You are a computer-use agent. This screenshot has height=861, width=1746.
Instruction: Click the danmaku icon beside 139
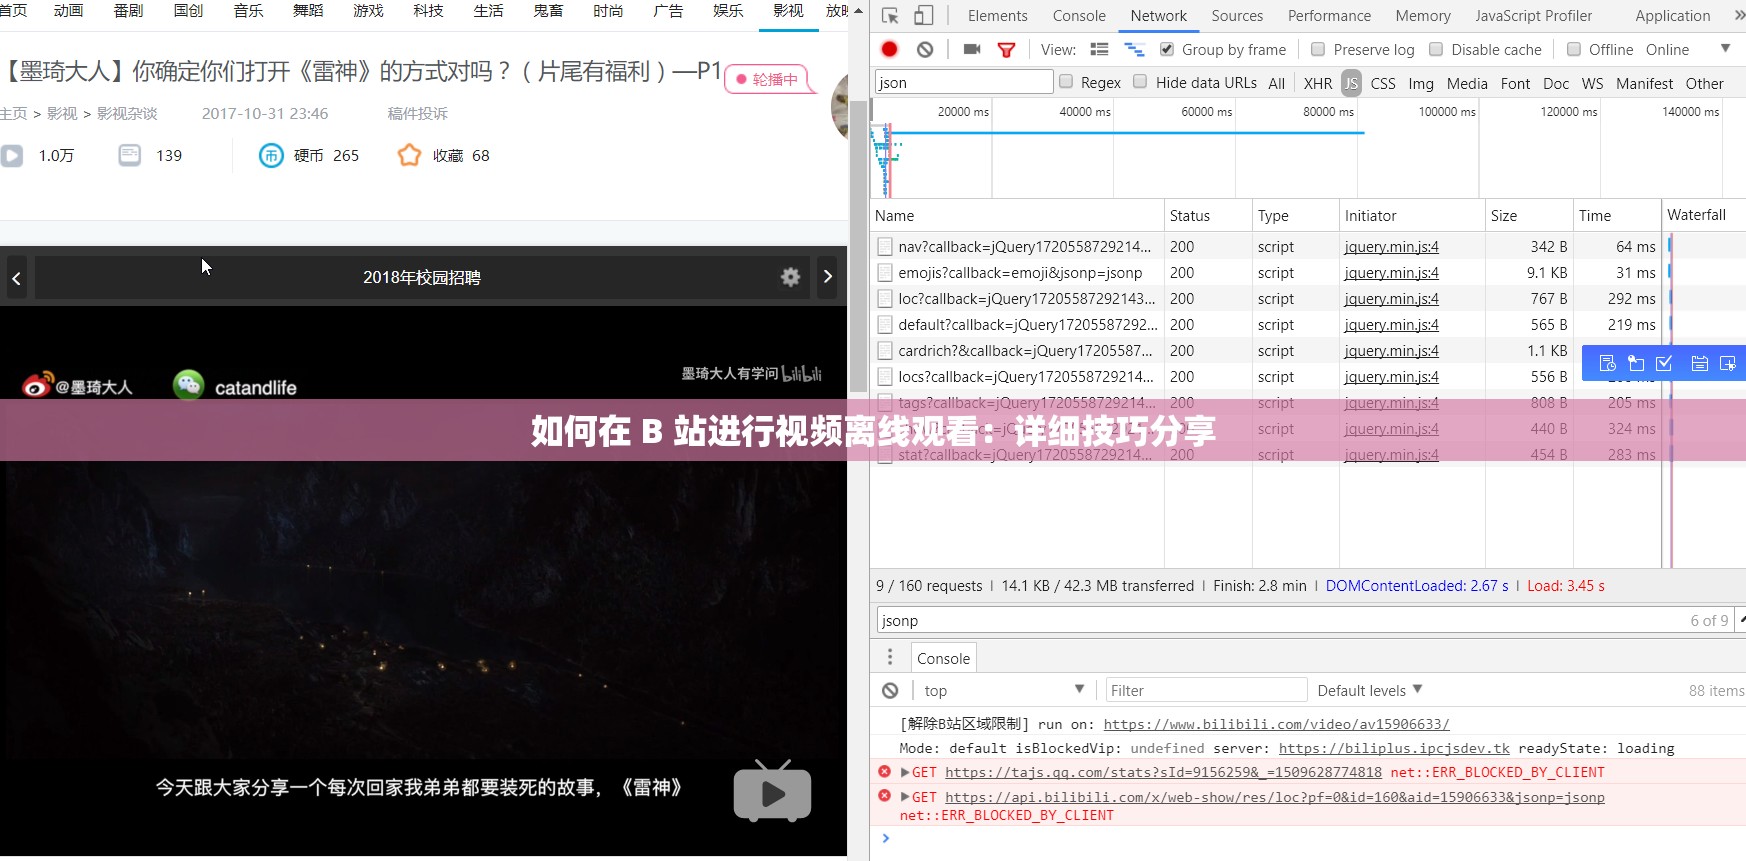click(130, 155)
